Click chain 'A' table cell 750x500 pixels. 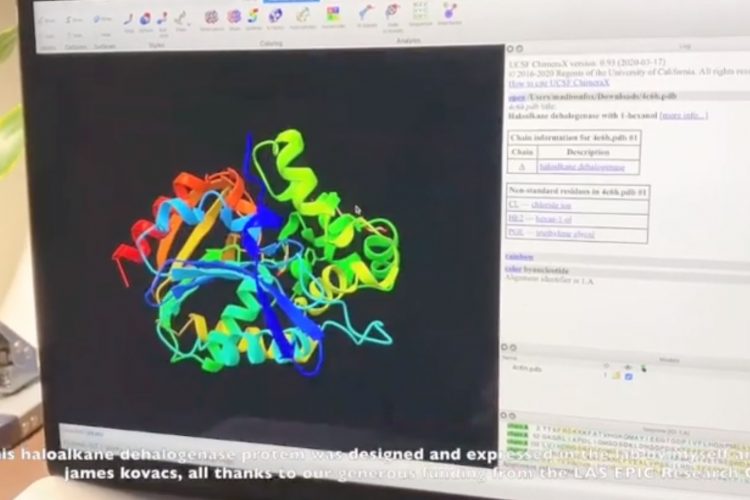coord(522,167)
